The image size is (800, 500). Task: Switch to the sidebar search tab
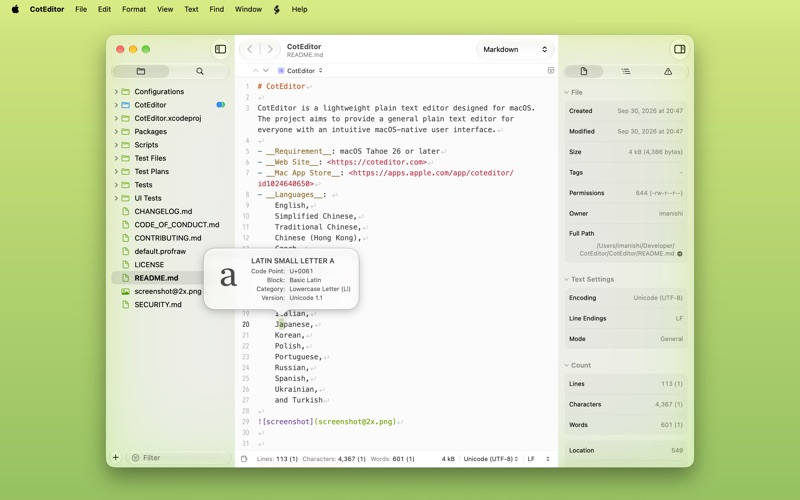(x=199, y=71)
